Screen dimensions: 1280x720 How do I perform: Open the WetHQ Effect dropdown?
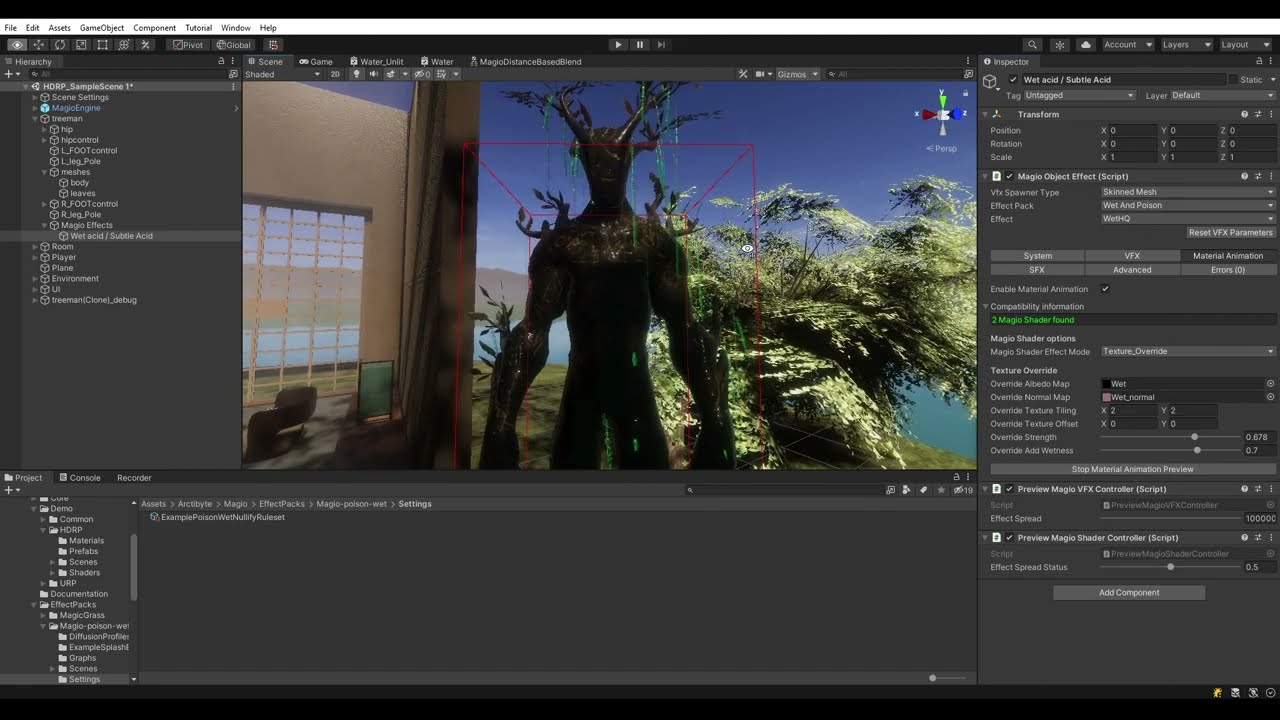(x=1188, y=219)
